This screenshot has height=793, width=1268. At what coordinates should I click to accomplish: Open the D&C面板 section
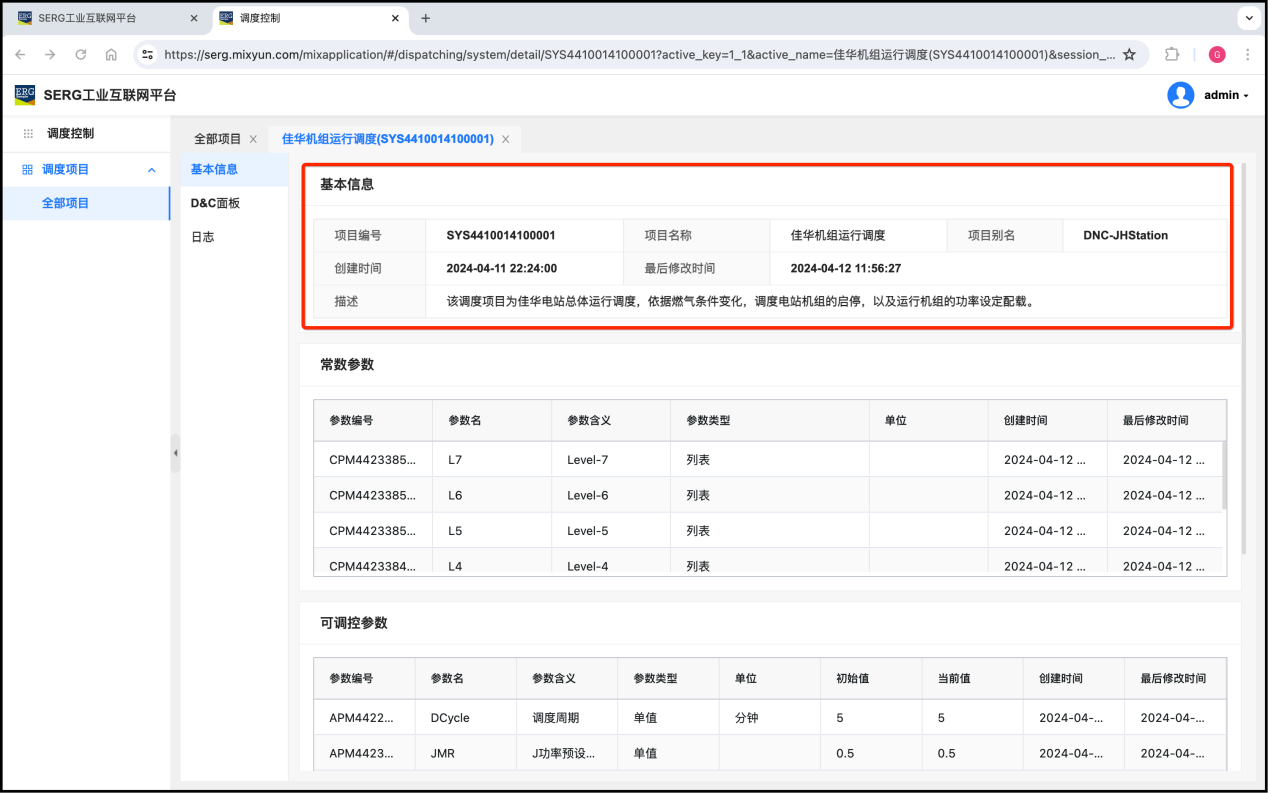point(215,203)
